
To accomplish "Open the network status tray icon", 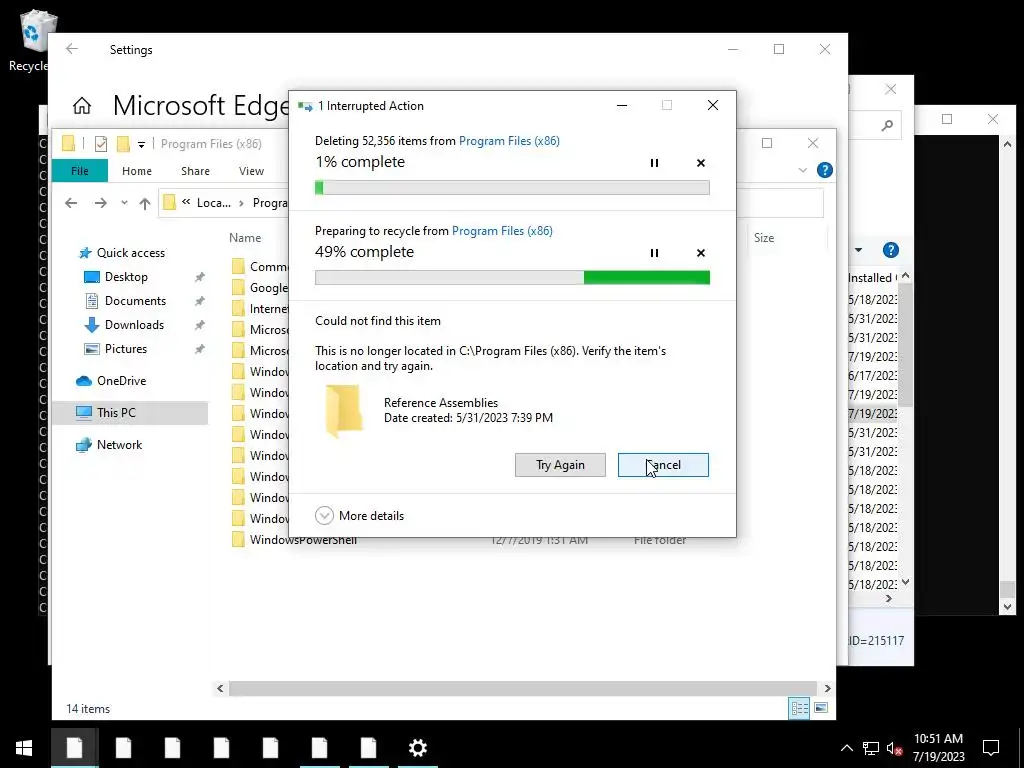I will click(871, 748).
